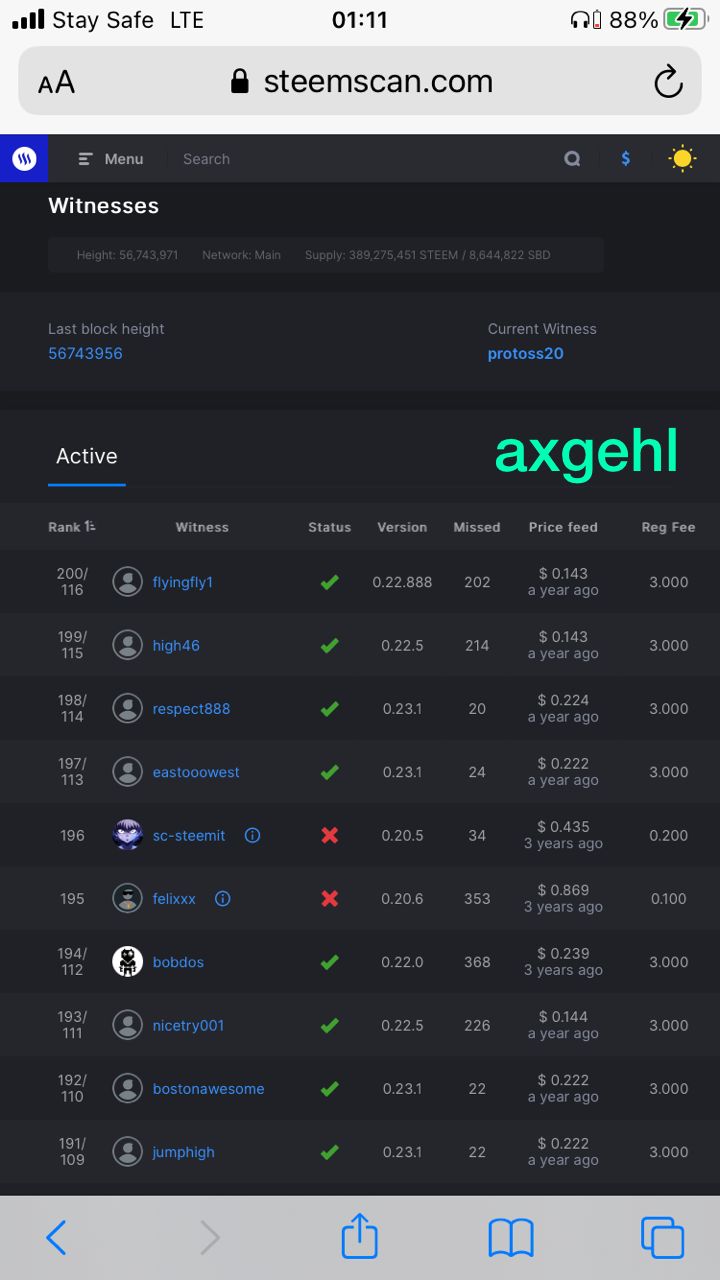720x1280 pixels.
Task: Tap the green check status for bostonawesome
Action: pyautogui.click(x=329, y=1089)
